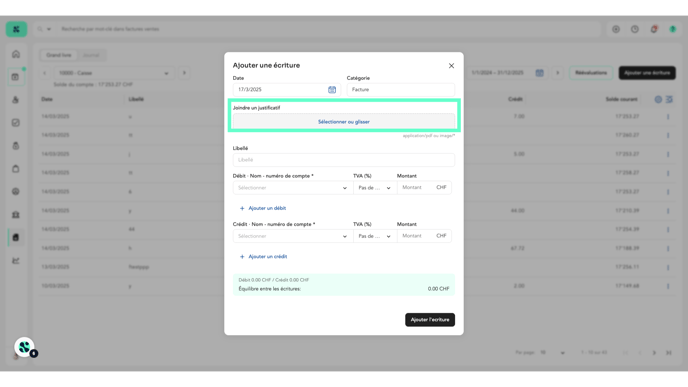Advance the date range with right arrow
This screenshot has width=688, height=387.
tap(558, 73)
